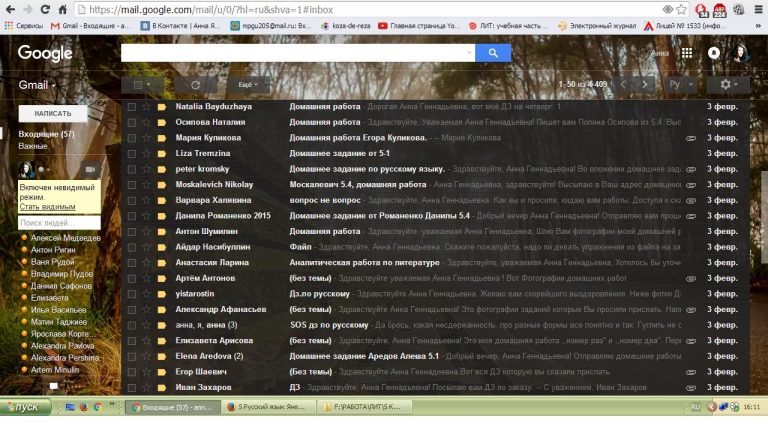Screen dimensions: 768x432
Task: Go to the next page of emails
Action: (x=648, y=85)
